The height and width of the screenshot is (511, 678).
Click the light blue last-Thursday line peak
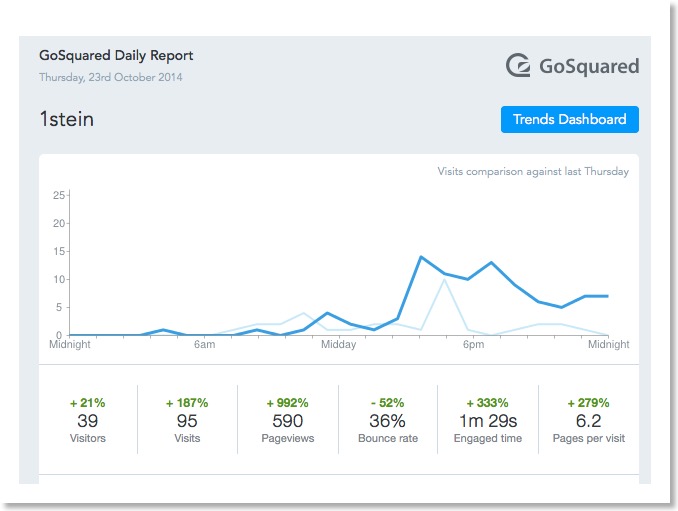(x=444, y=280)
